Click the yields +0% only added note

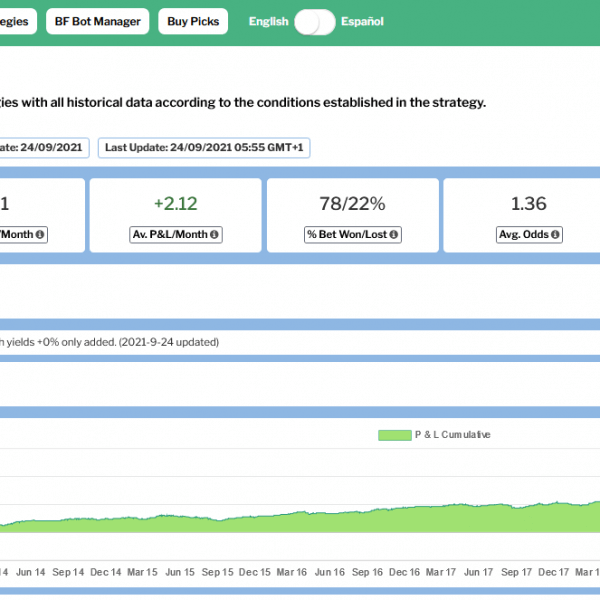pyautogui.click(x=109, y=342)
